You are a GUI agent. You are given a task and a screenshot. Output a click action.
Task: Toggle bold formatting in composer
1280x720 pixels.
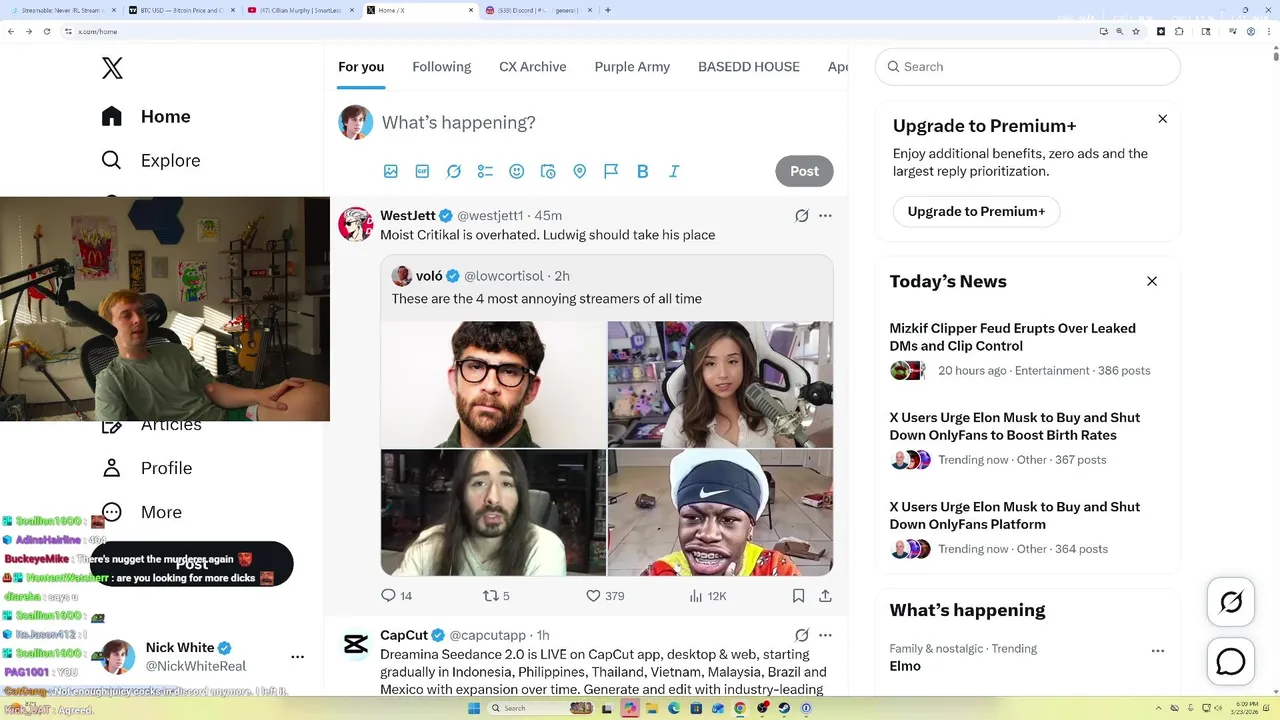click(643, 171)
